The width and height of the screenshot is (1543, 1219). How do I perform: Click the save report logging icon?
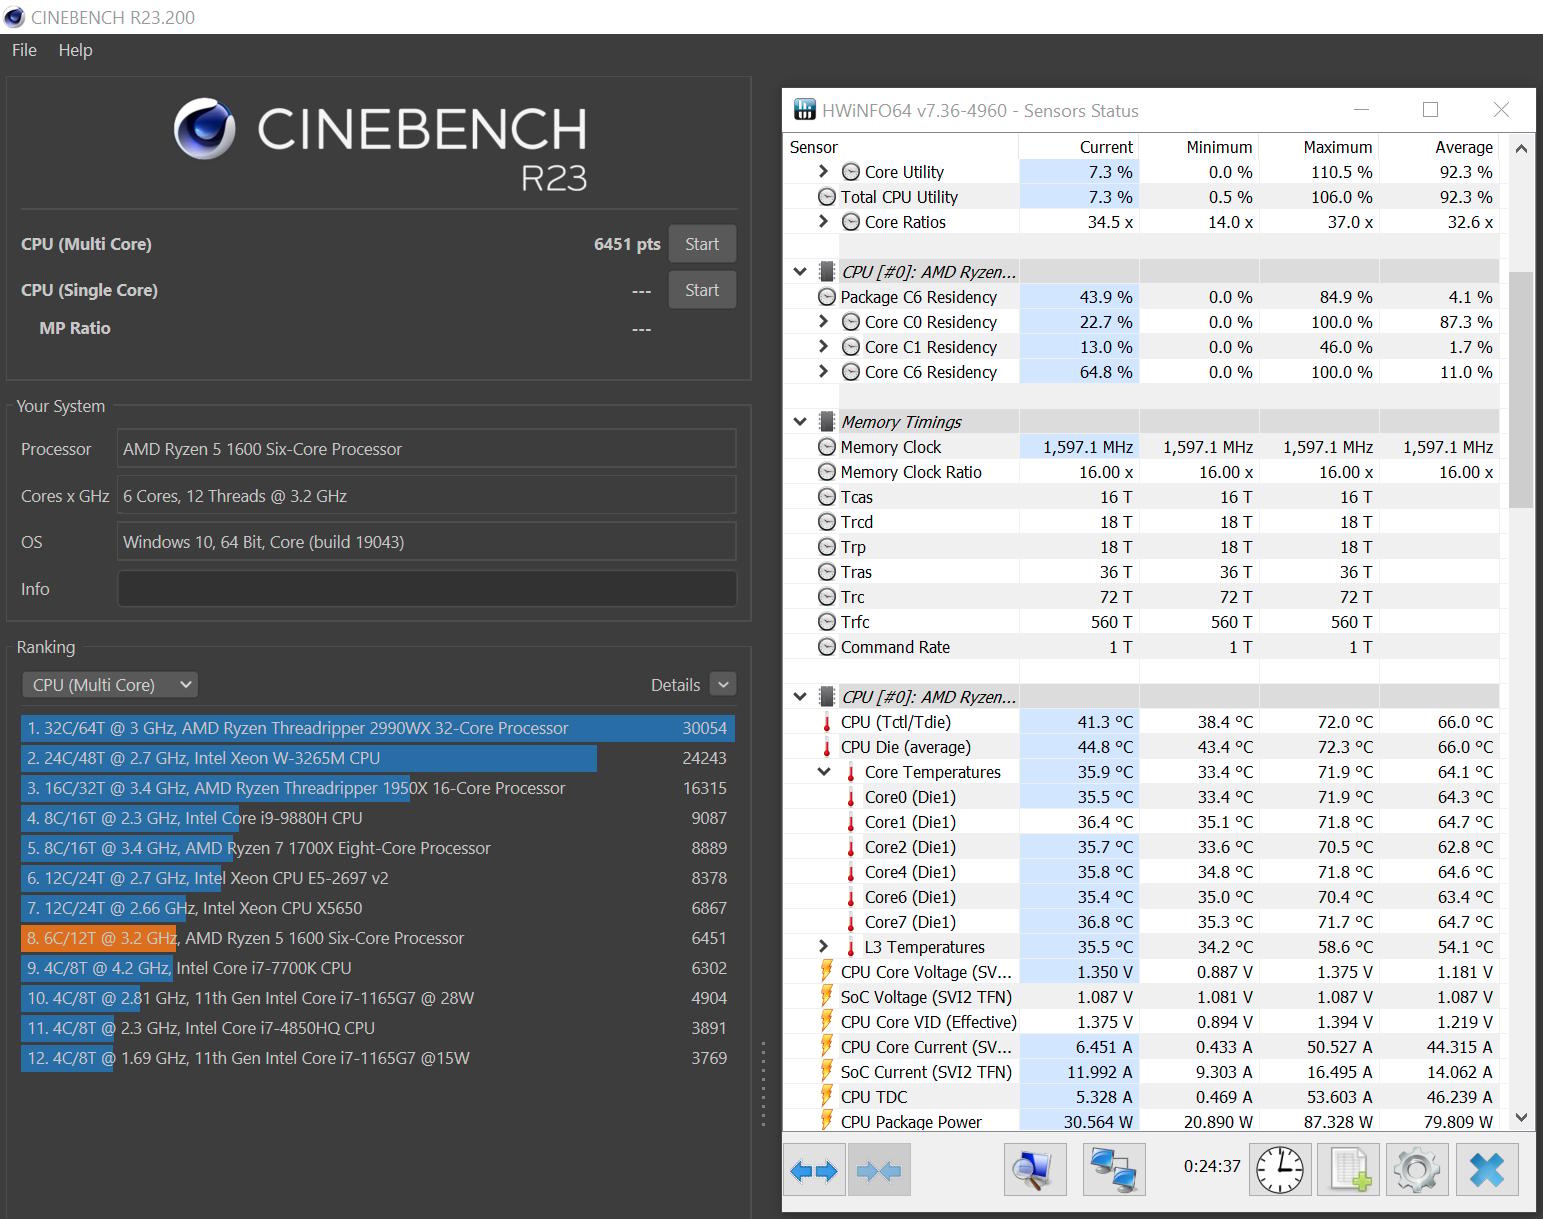coord(1349,1170)
